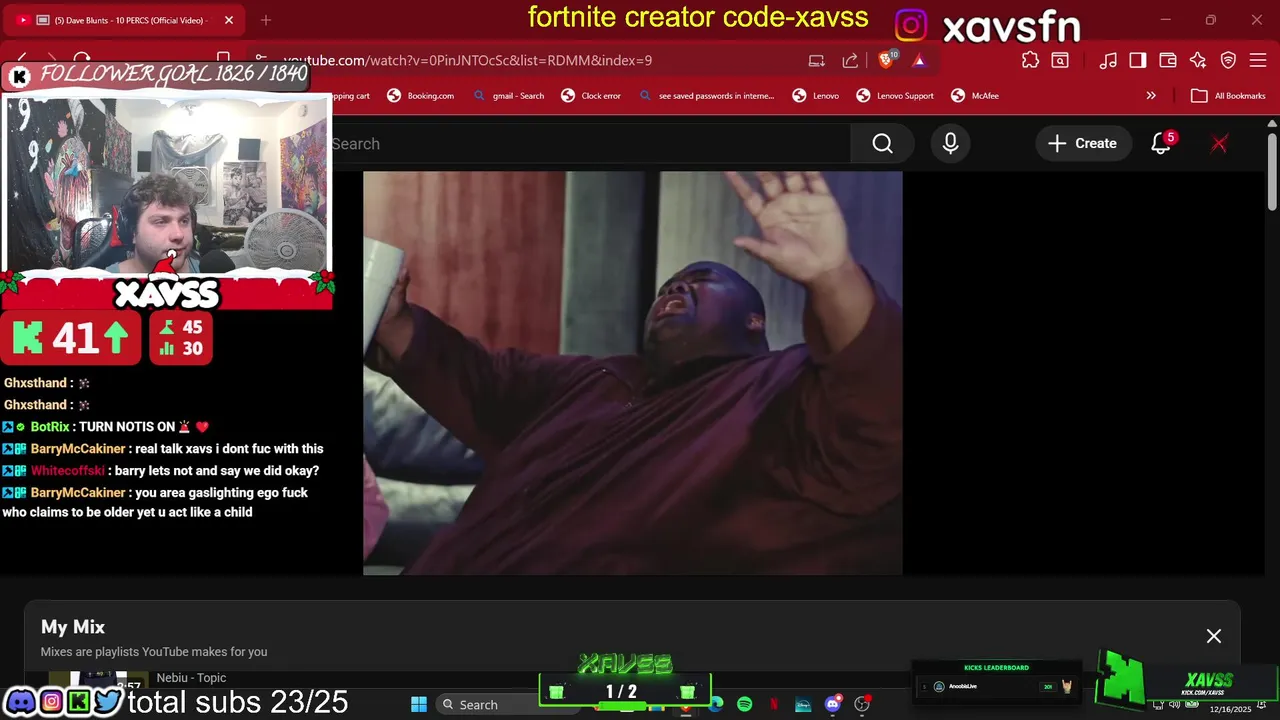Open the All Bookmarks folder

(1229, 96)
